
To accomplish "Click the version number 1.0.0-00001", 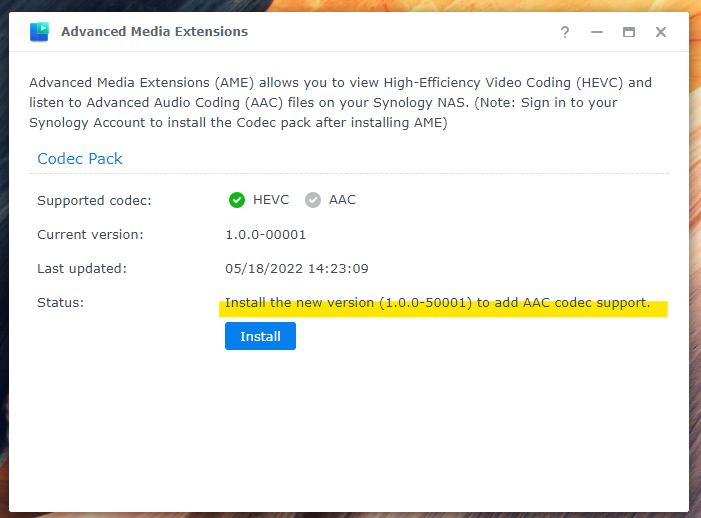I will click(266, 235).
